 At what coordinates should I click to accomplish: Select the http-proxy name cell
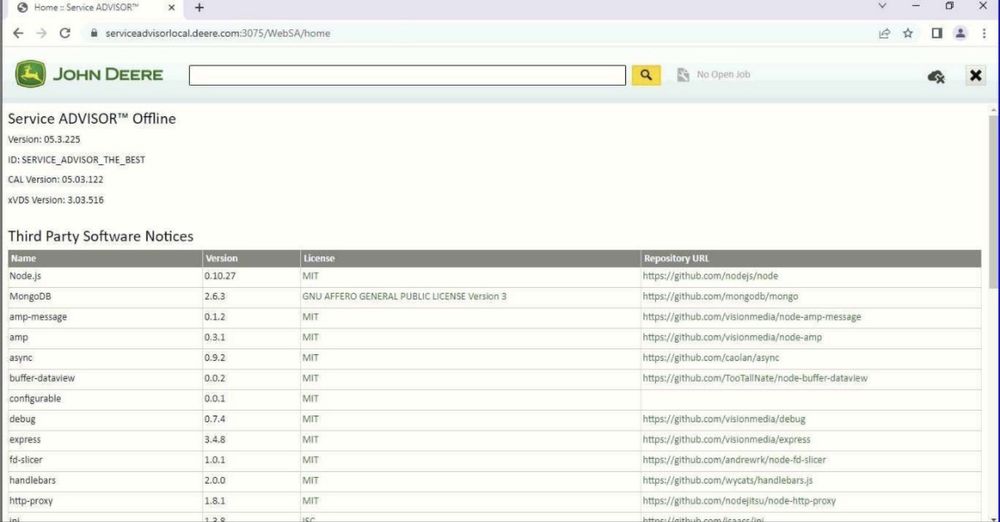click(x=105, y=501)
